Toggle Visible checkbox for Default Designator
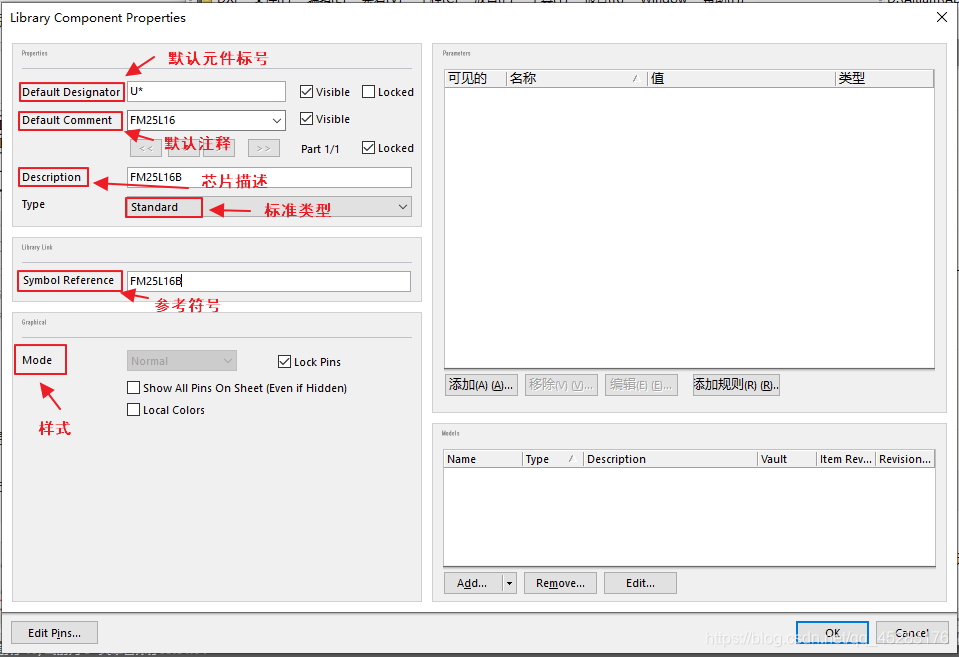Viewport: 959px width, 657px height. click(x=307, y=92)
